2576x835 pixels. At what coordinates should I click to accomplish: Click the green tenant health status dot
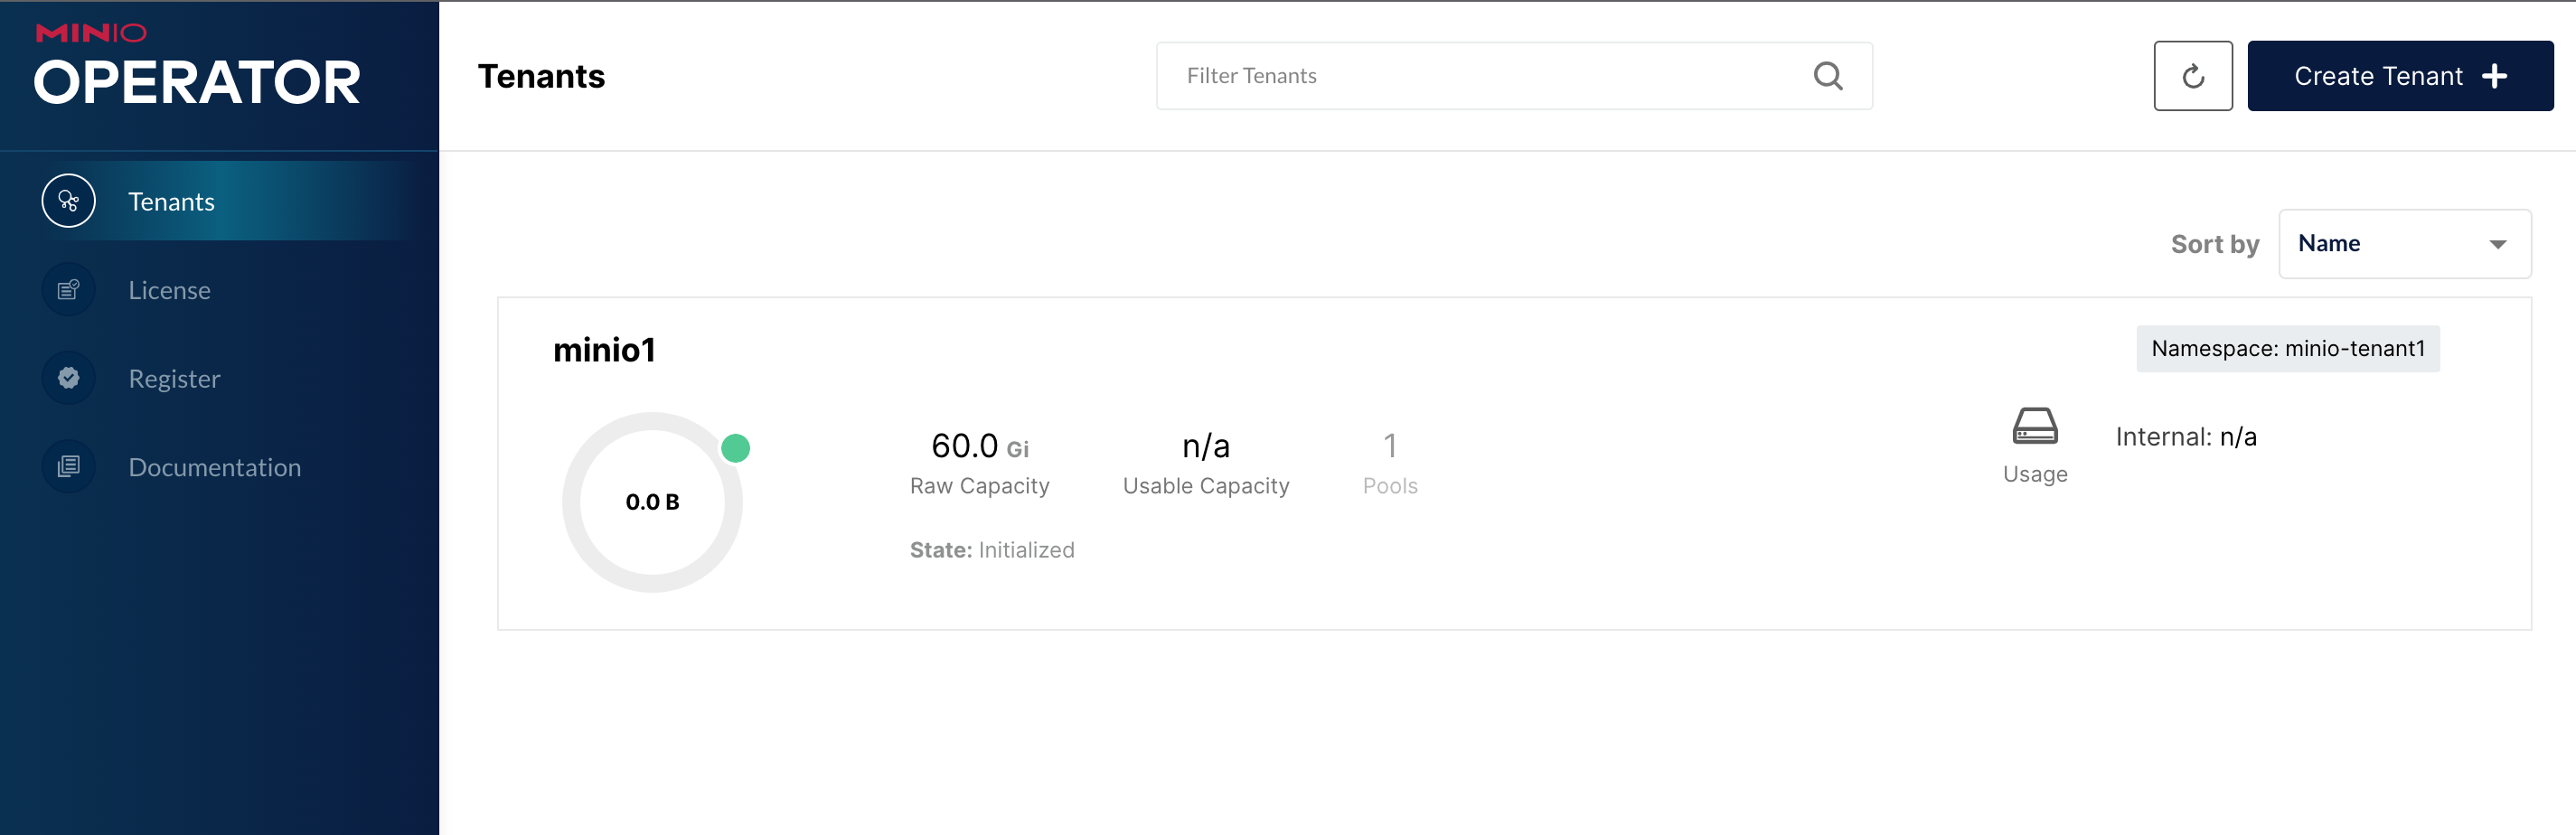(735, 448)
